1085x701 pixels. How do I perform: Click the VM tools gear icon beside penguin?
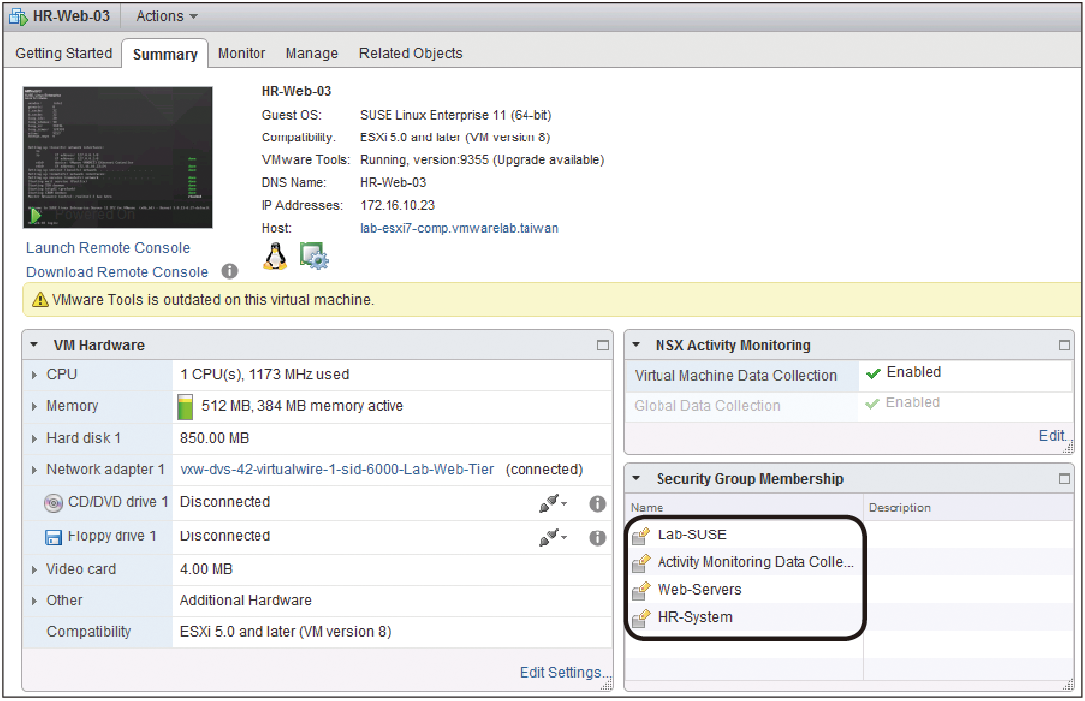[313, 256]
